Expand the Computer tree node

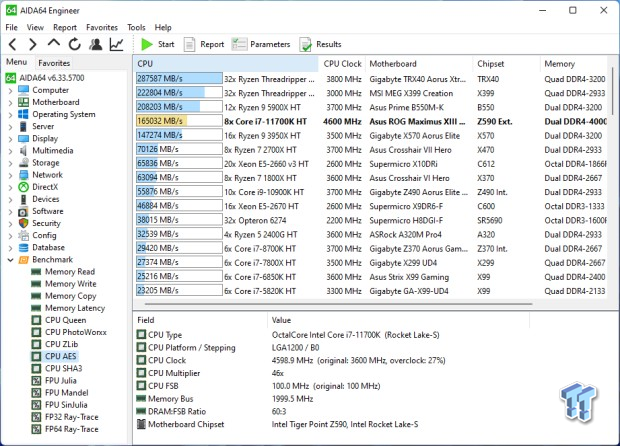click(x=11, y=91)
